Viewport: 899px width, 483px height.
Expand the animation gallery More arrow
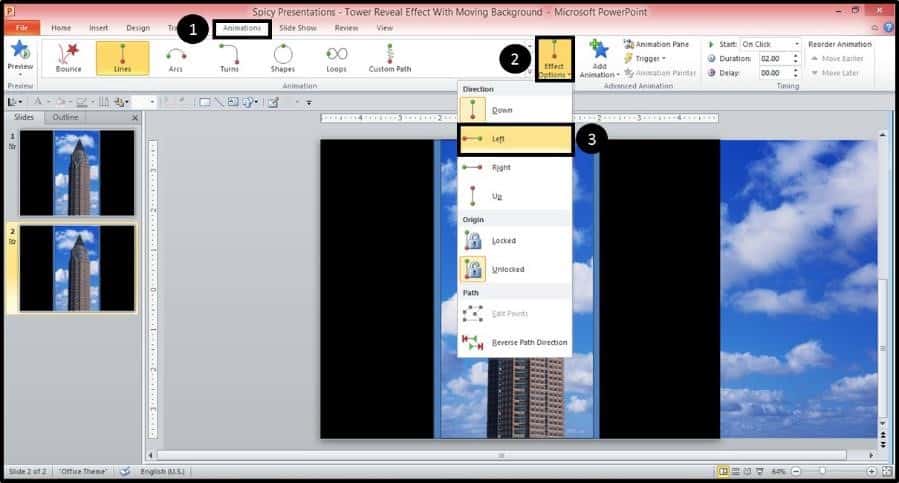pyautogui.click(x=530, y=72)
